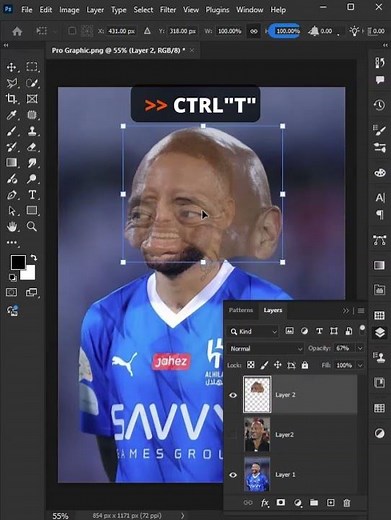Expand status bar arrow

(x=183, y=515)
